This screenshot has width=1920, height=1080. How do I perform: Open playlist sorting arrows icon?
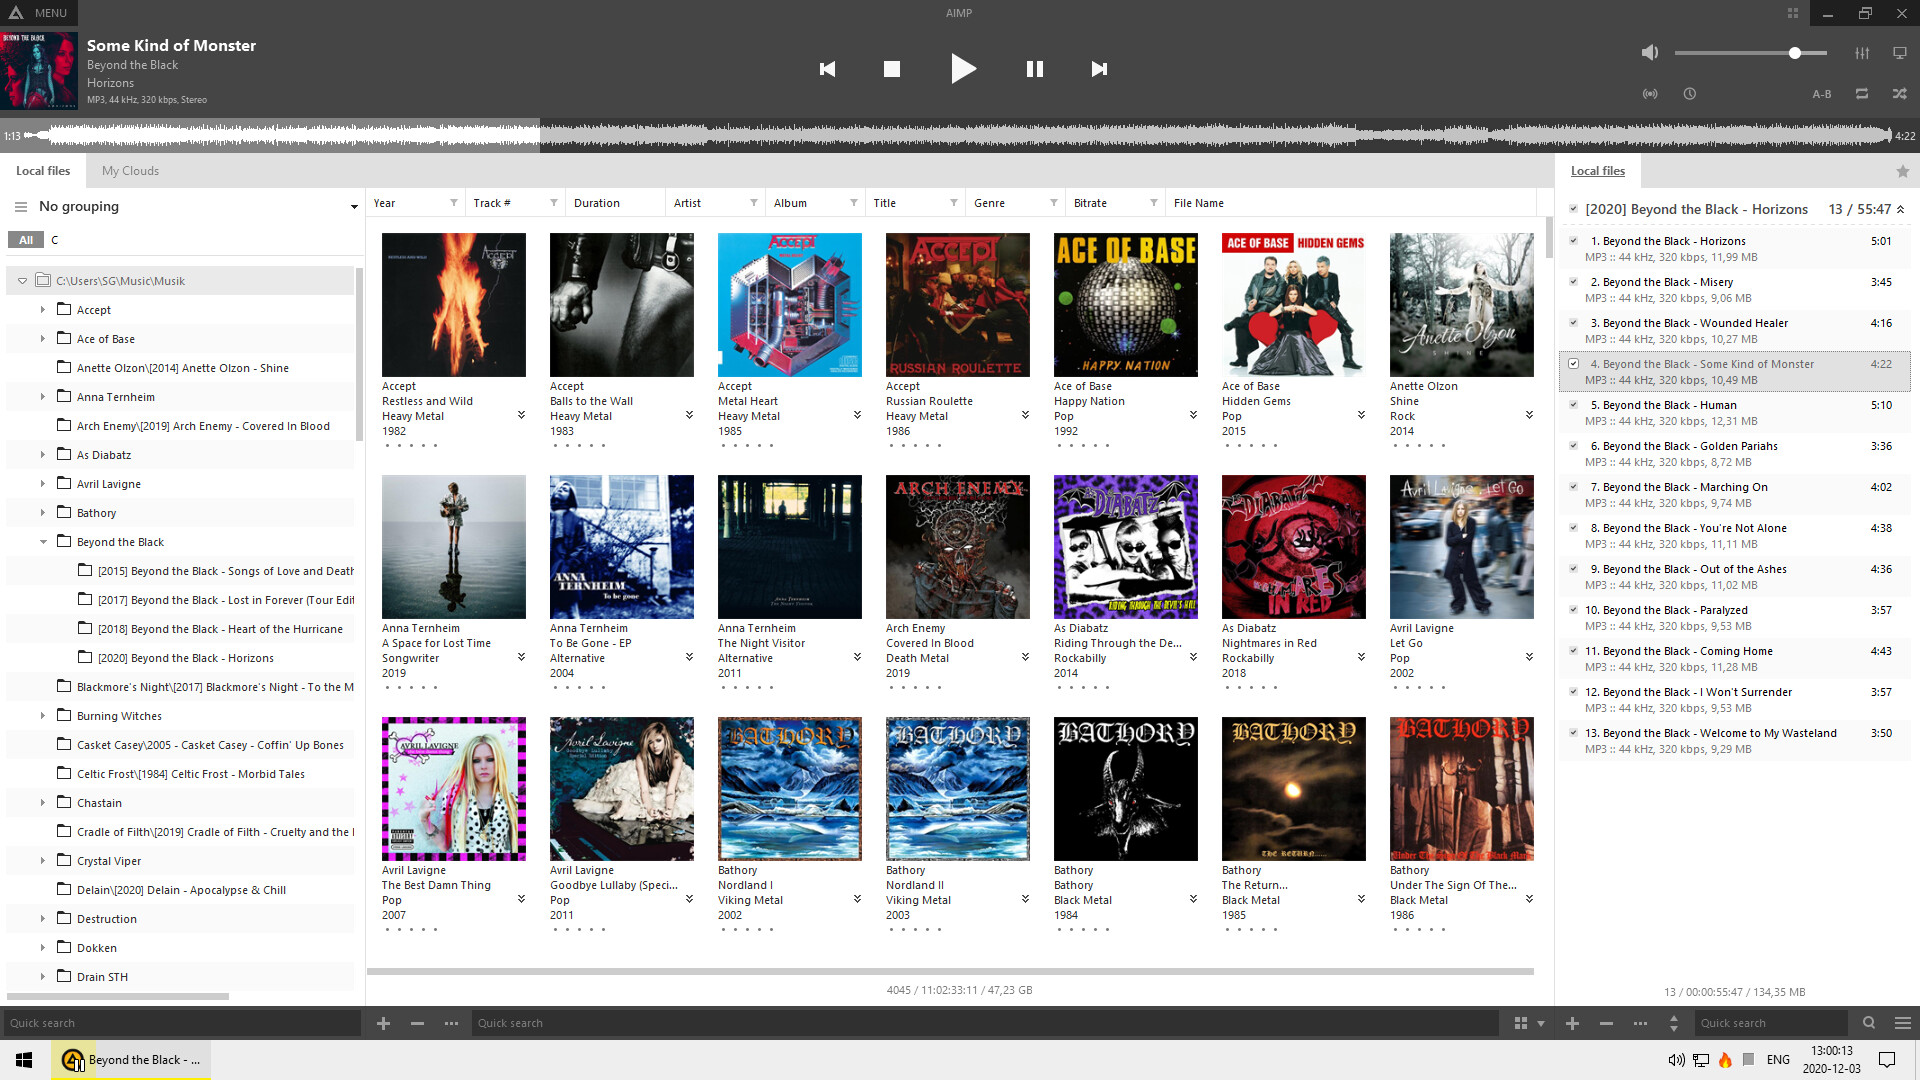(x=1674, y=1023)
